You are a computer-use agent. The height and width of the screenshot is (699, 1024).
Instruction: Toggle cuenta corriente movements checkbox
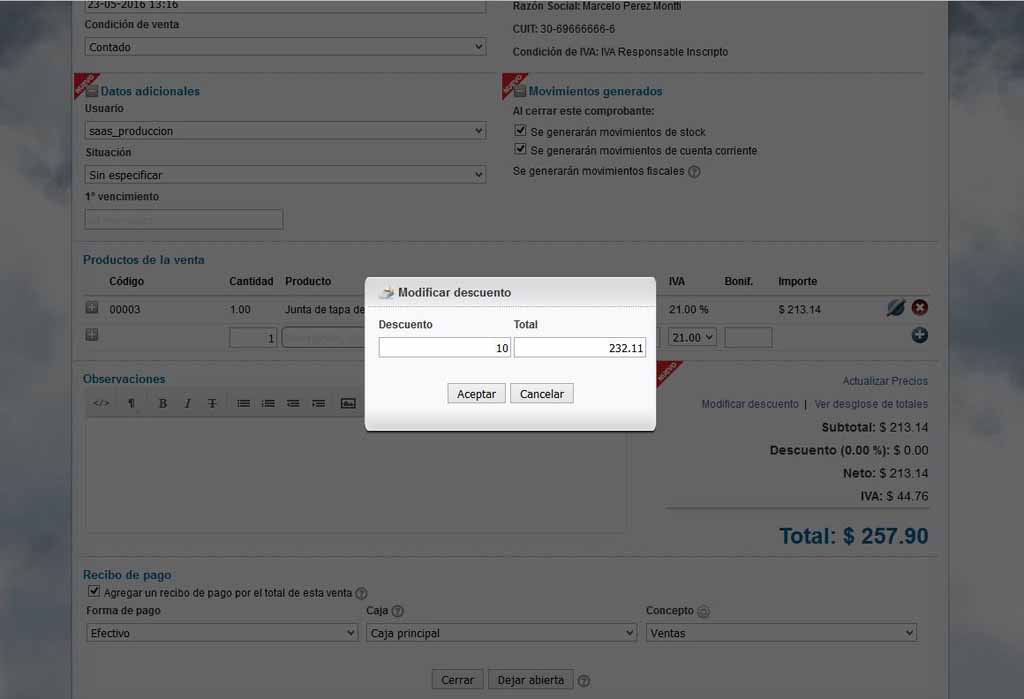[520, 149]
